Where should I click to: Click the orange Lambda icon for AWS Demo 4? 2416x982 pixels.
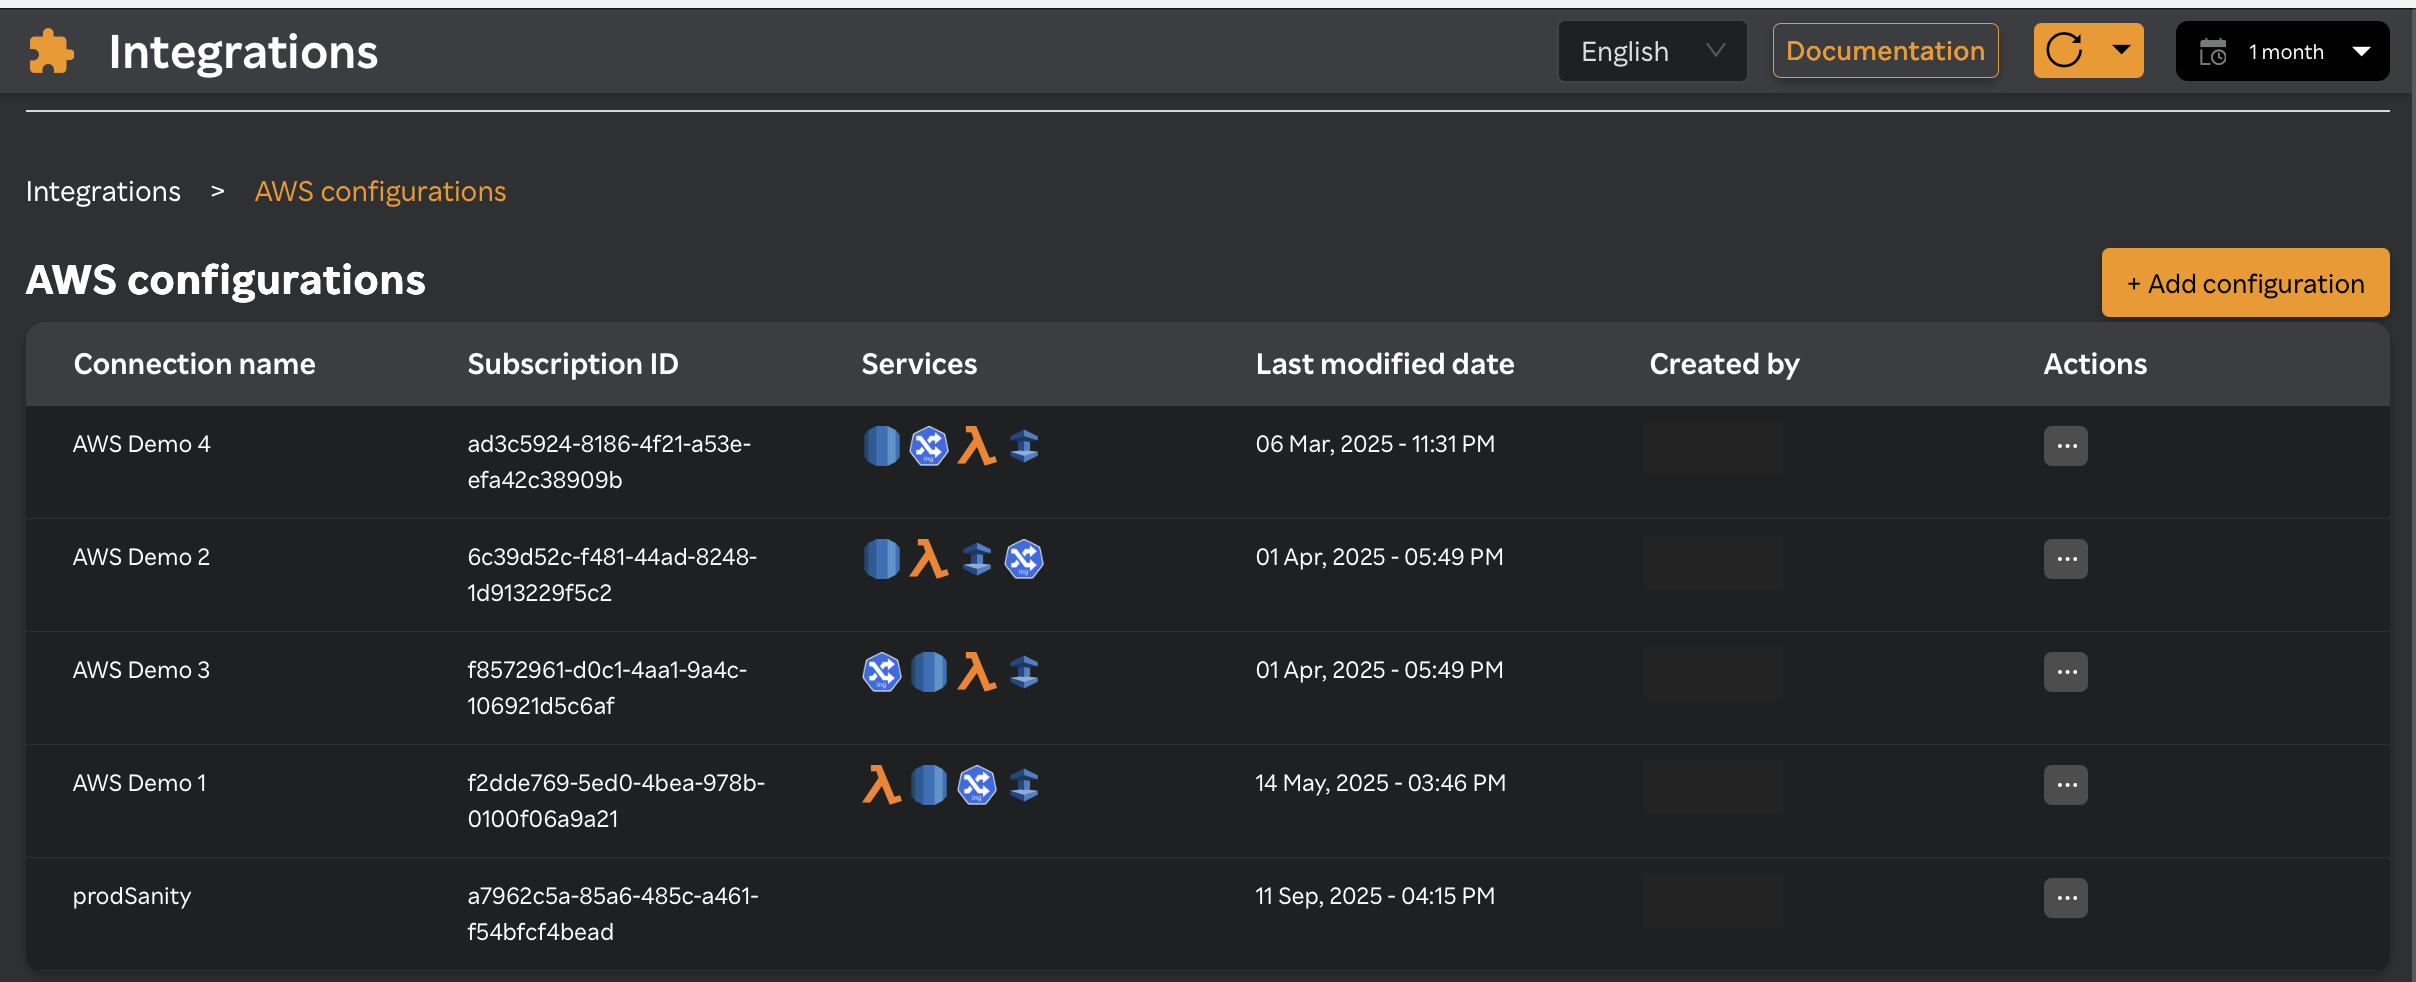coord(977,446)
